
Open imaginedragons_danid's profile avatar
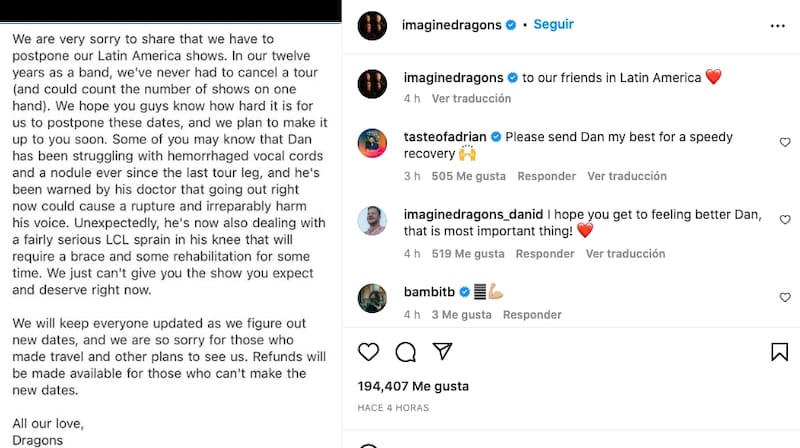click(372, 221)
